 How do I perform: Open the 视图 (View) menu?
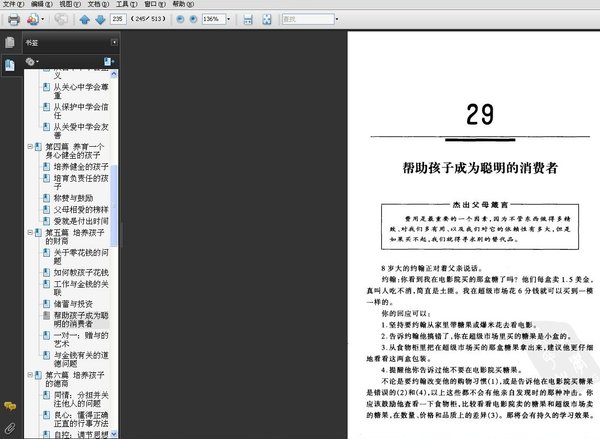70,4
